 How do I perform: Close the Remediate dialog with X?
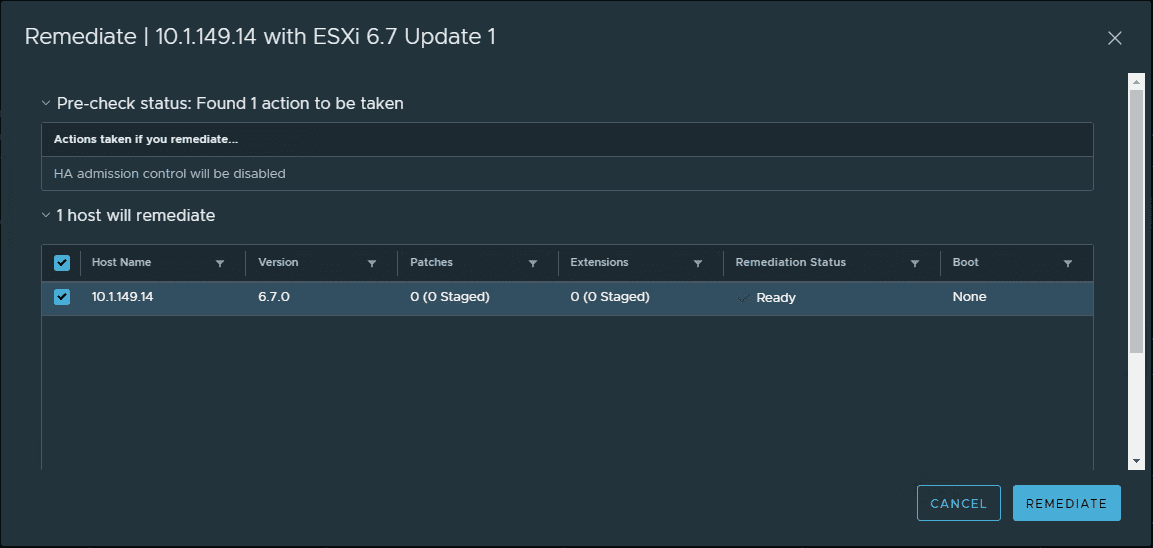pyautogui.click(x=1115, y=38)
